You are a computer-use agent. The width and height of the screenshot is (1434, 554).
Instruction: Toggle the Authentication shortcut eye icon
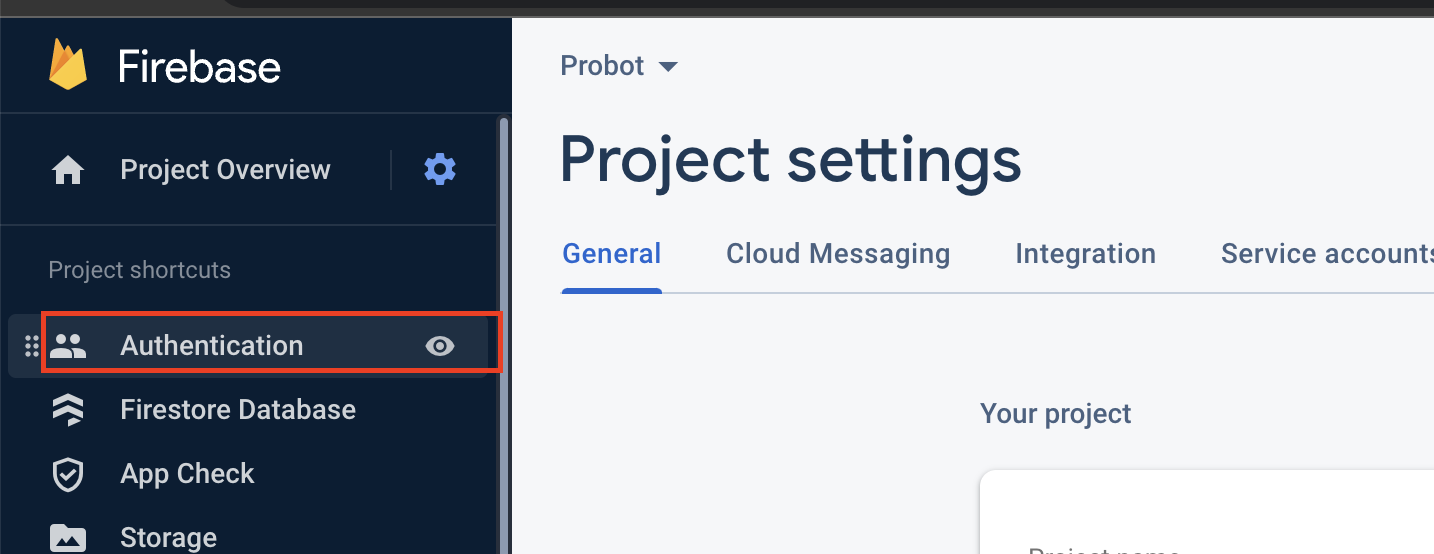click(x=440, y=346)
